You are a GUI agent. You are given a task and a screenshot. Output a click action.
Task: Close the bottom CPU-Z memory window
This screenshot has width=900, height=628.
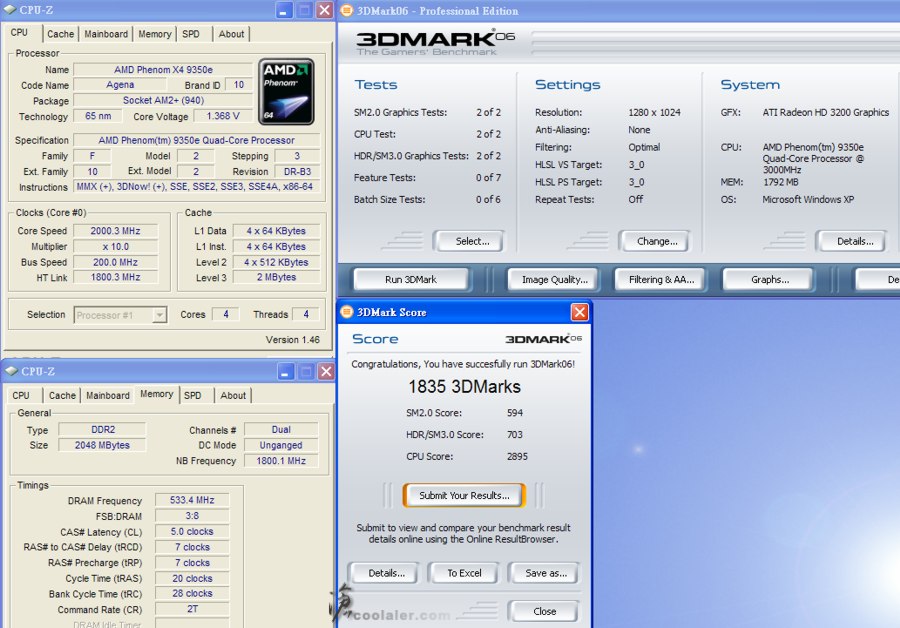click(x=326, y=371)
